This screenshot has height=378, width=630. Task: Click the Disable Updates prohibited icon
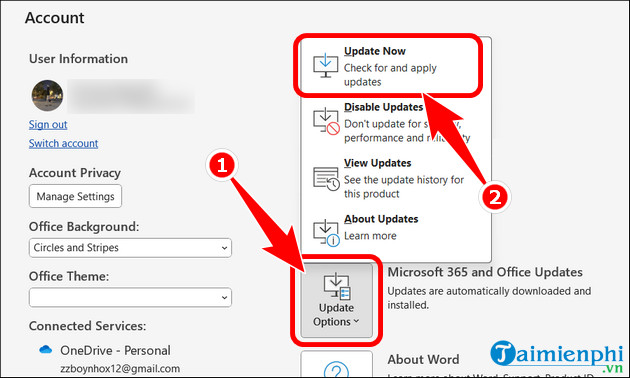[326, 121]
